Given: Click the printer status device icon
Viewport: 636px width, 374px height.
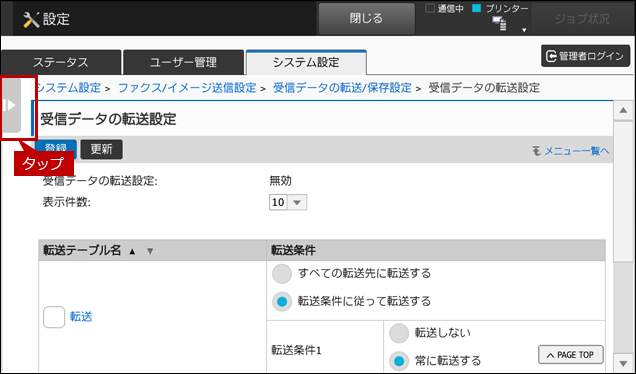Looking at the screenshot, I should (x=499, y=24).
